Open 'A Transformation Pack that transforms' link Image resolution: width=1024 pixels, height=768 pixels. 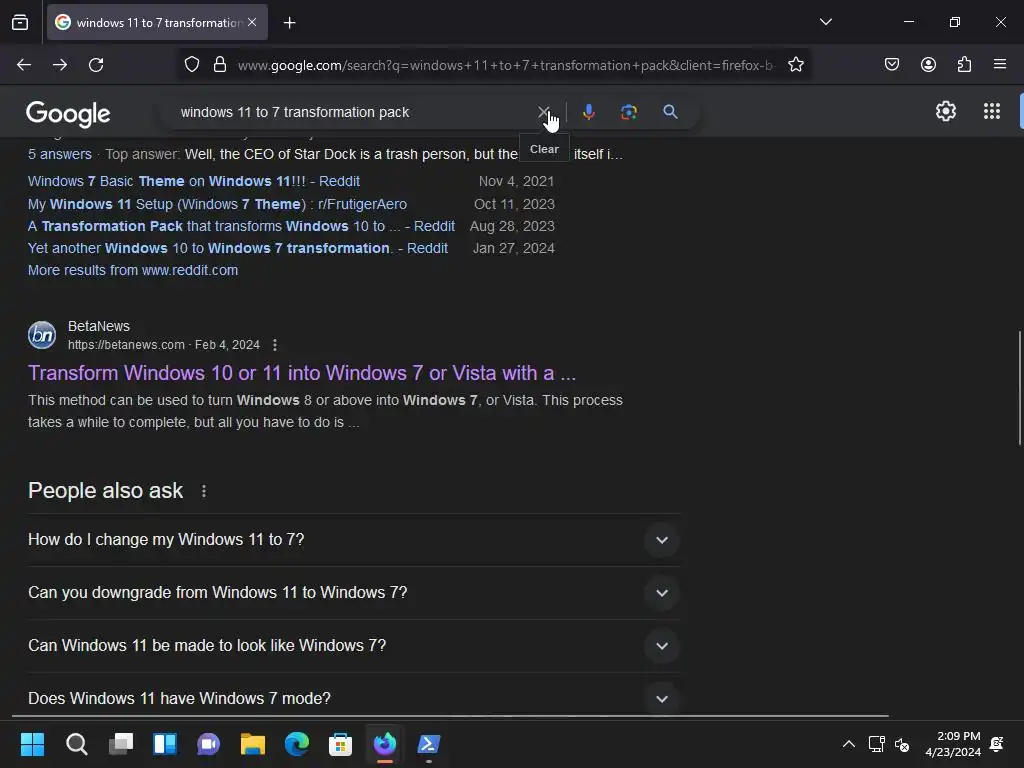click(x=241, y=226)
